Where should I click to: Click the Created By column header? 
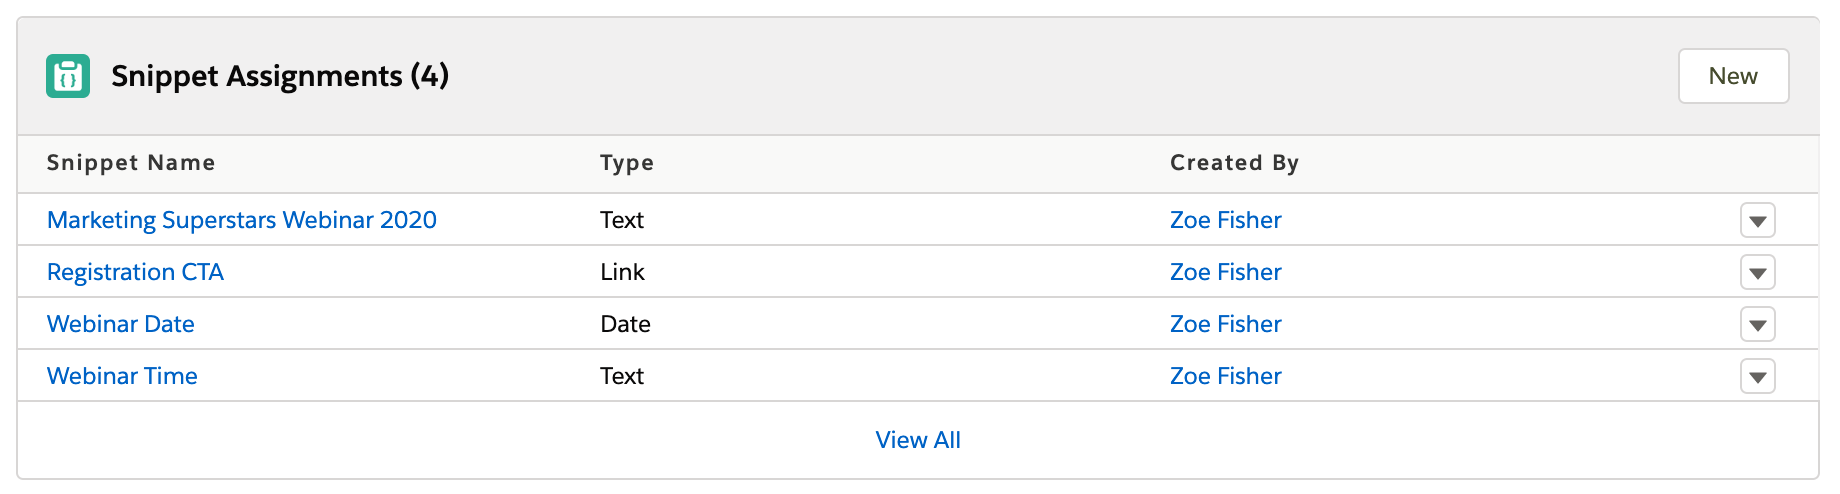click(x=1235, y=163)
